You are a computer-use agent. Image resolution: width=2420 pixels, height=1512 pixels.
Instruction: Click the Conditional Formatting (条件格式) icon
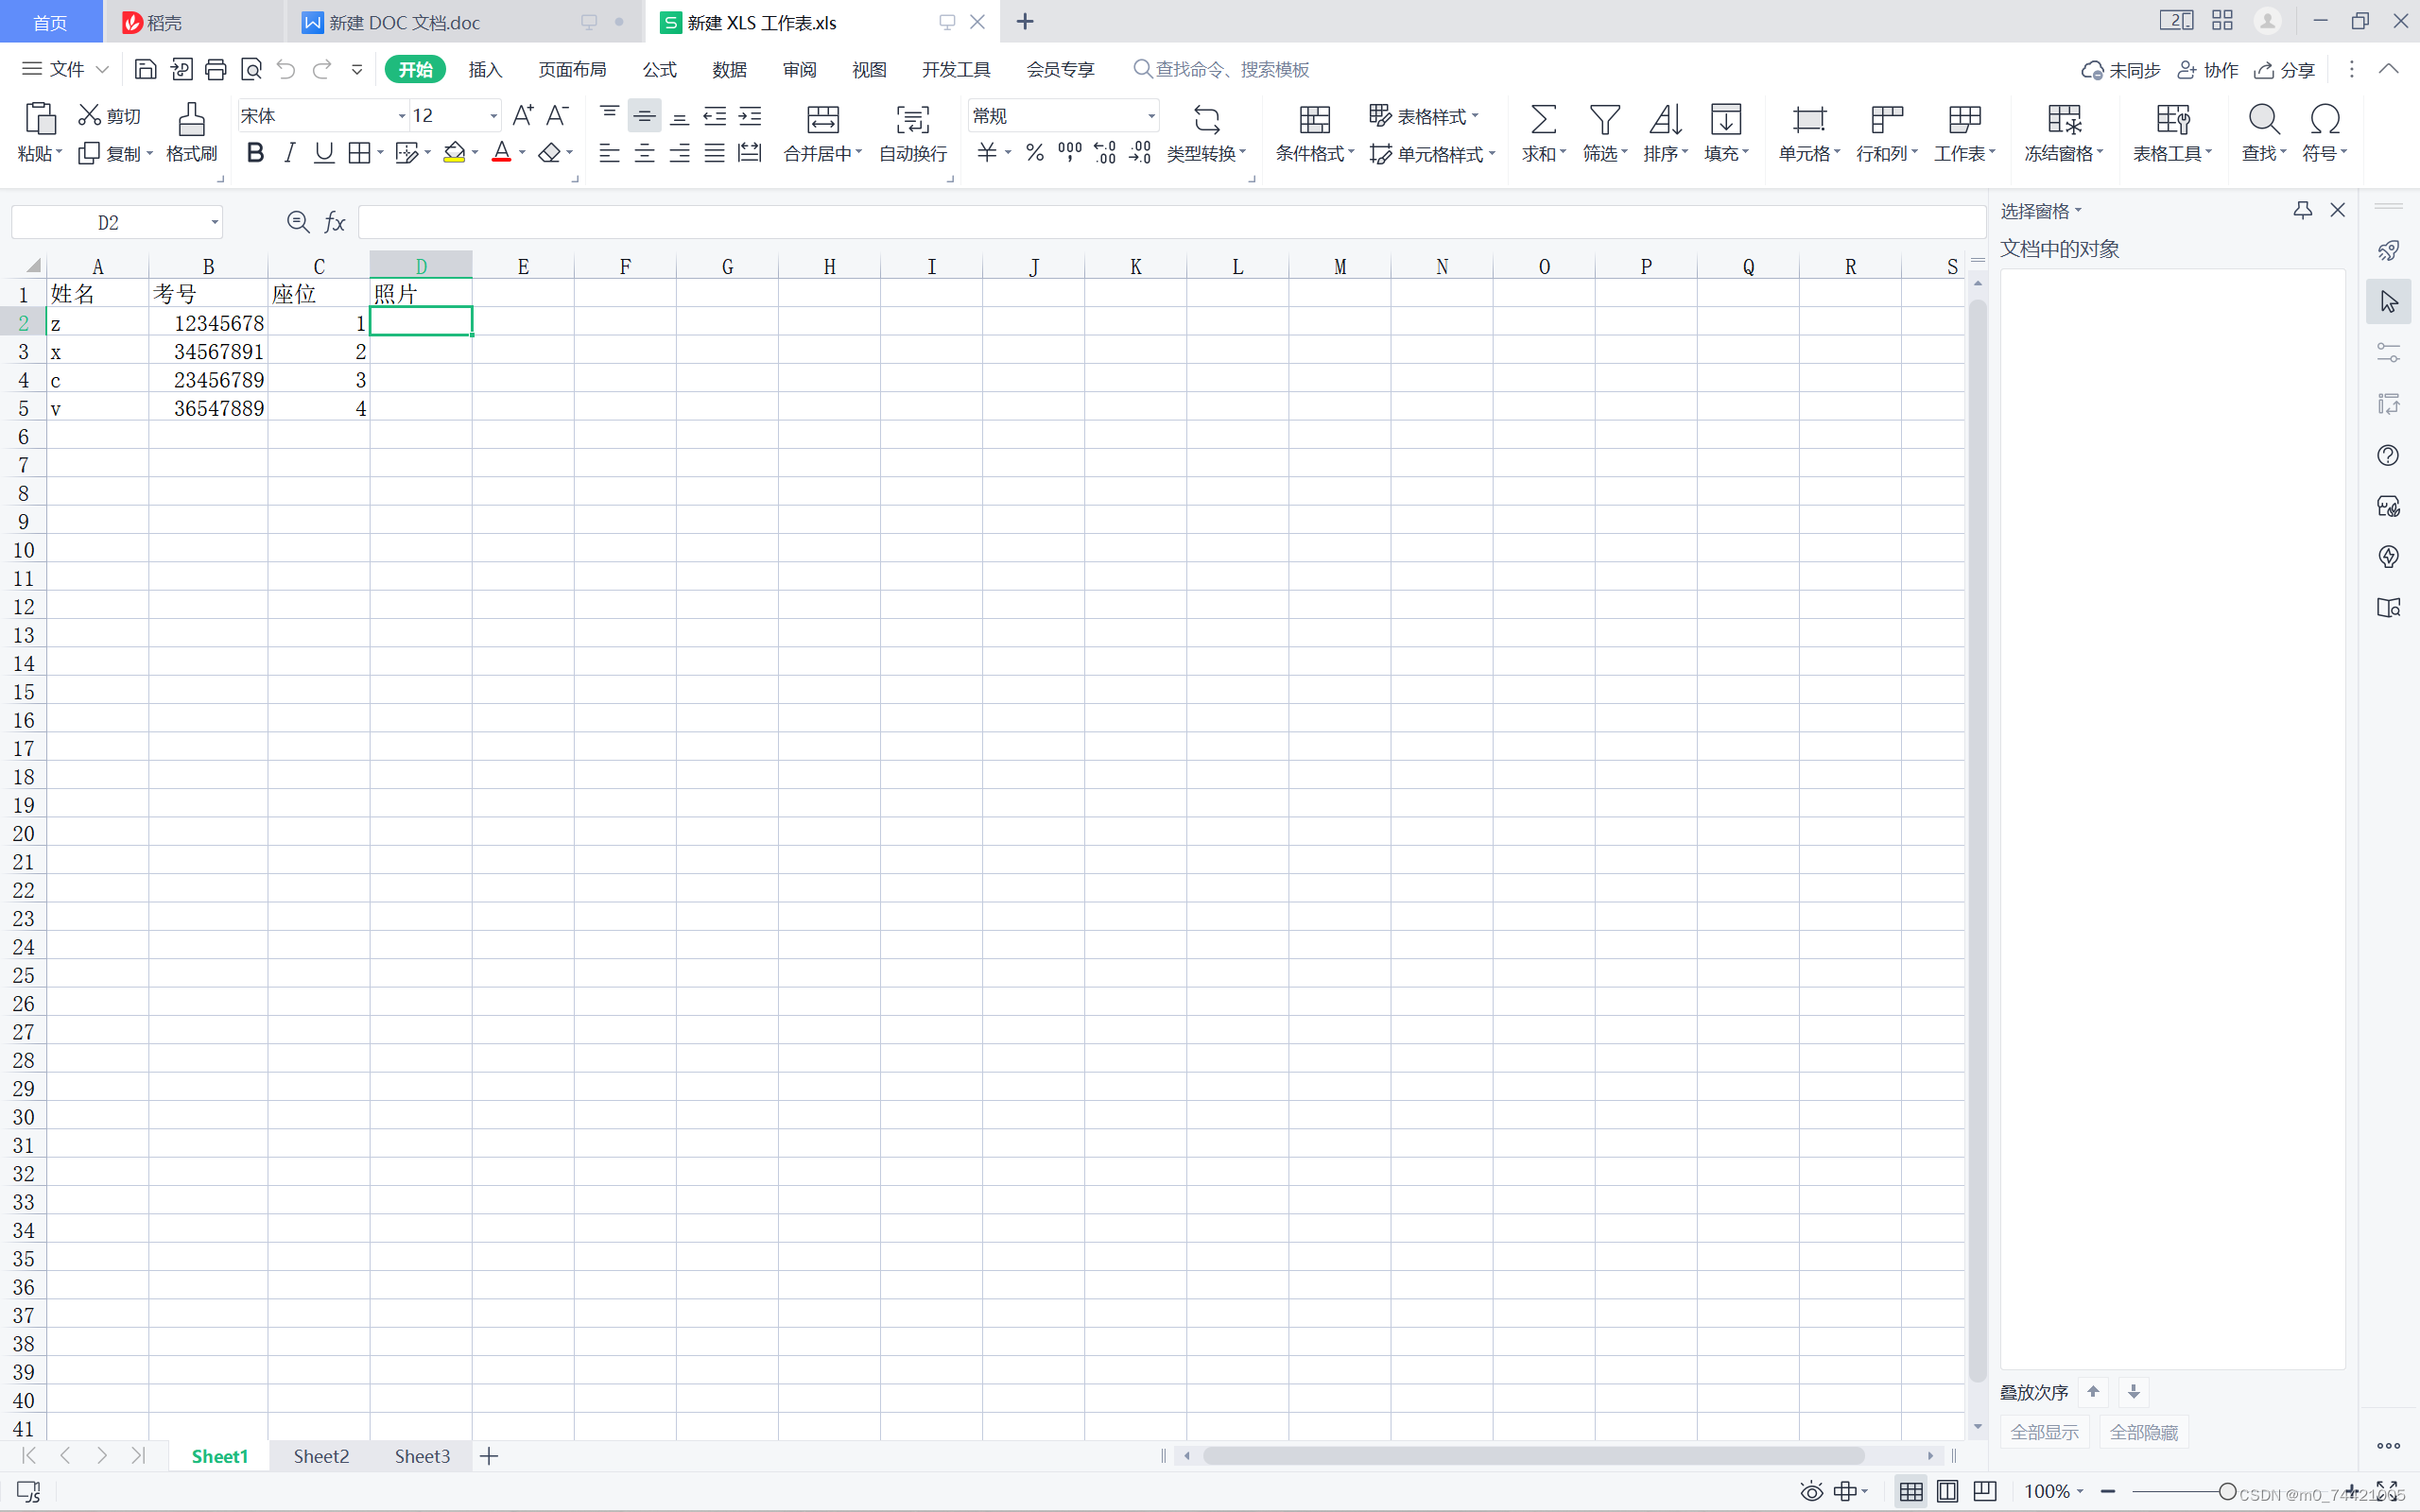tap(1314, 121)
